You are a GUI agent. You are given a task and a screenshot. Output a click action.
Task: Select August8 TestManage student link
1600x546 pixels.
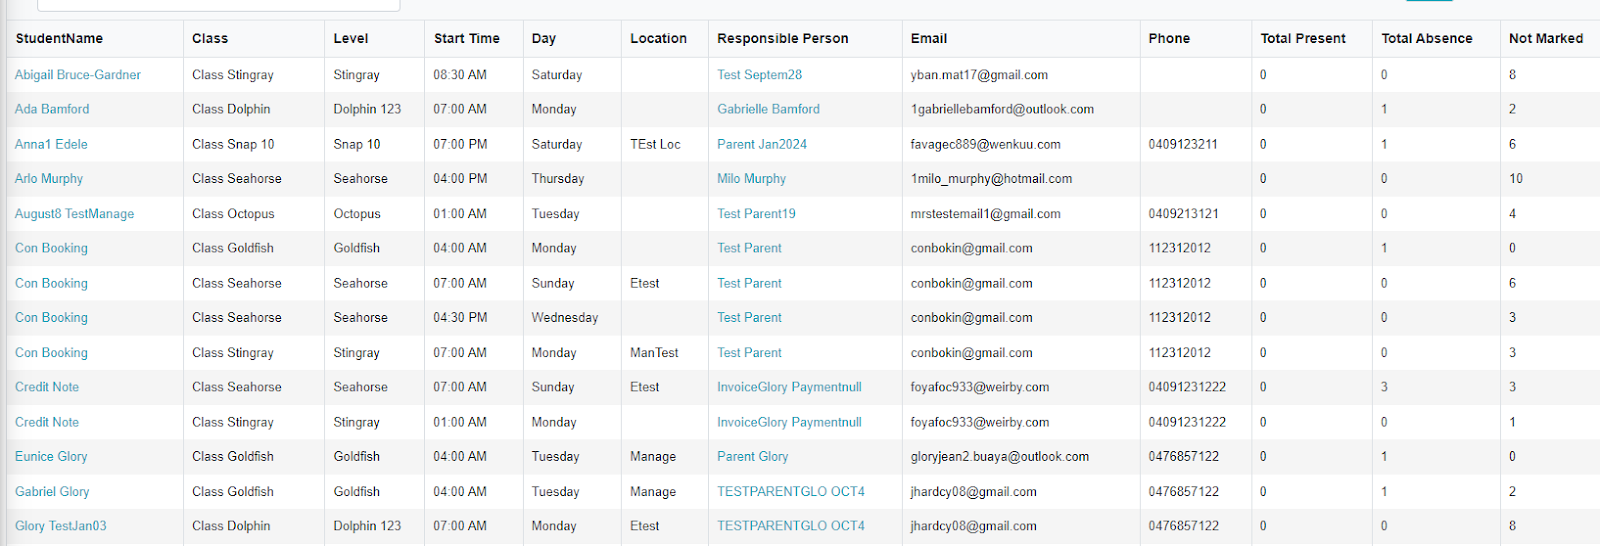[74, 214]
